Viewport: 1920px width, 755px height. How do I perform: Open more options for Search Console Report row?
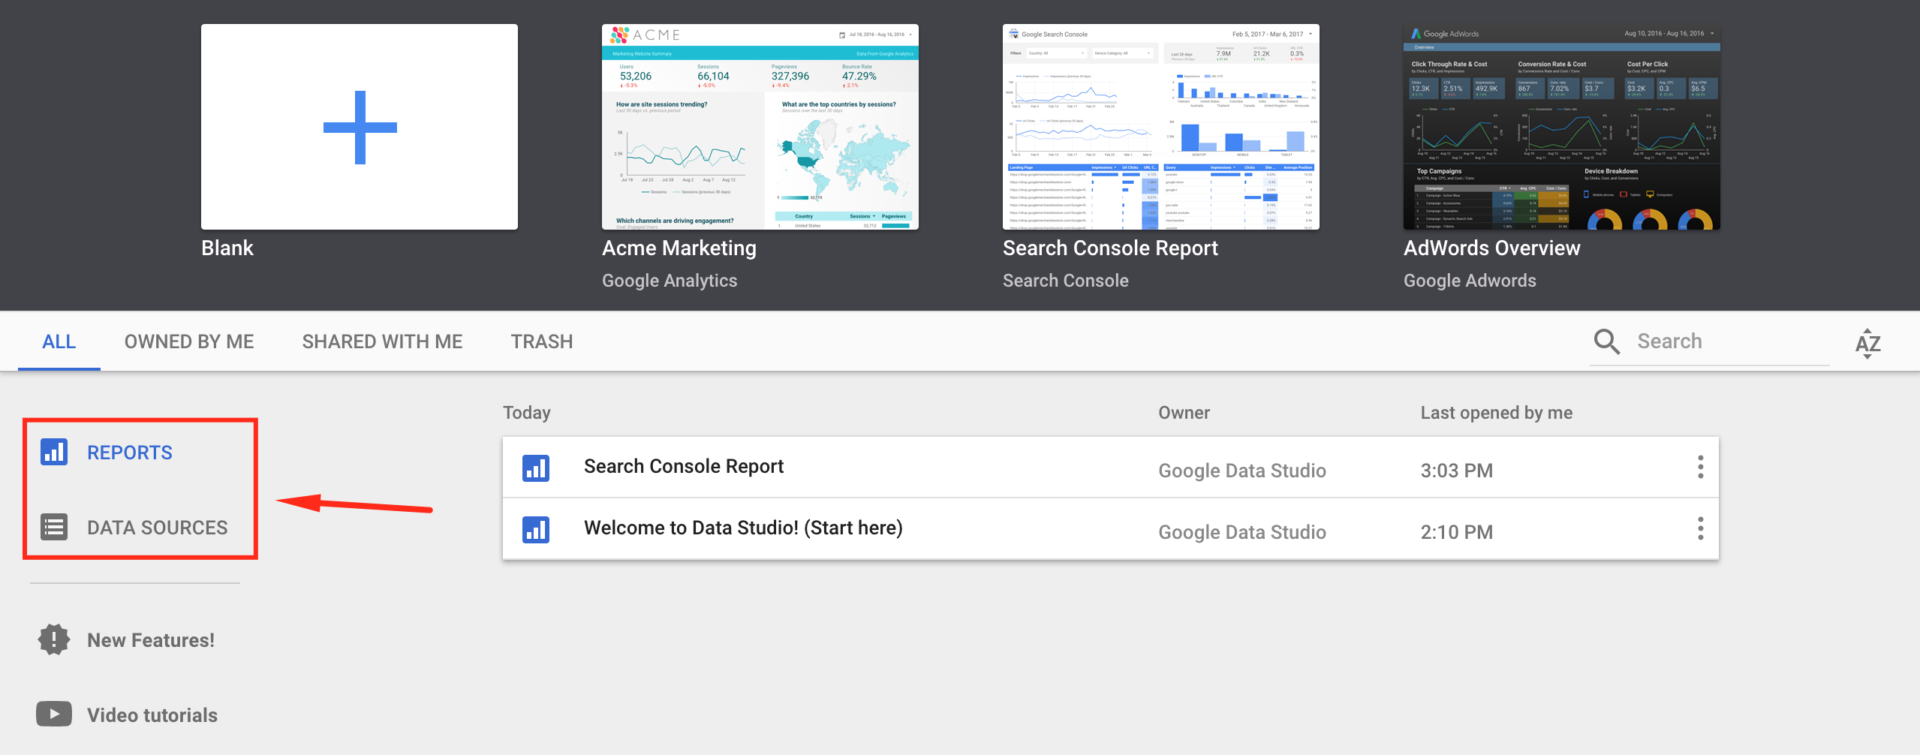pyautogui.click(x=1700, y=467)
